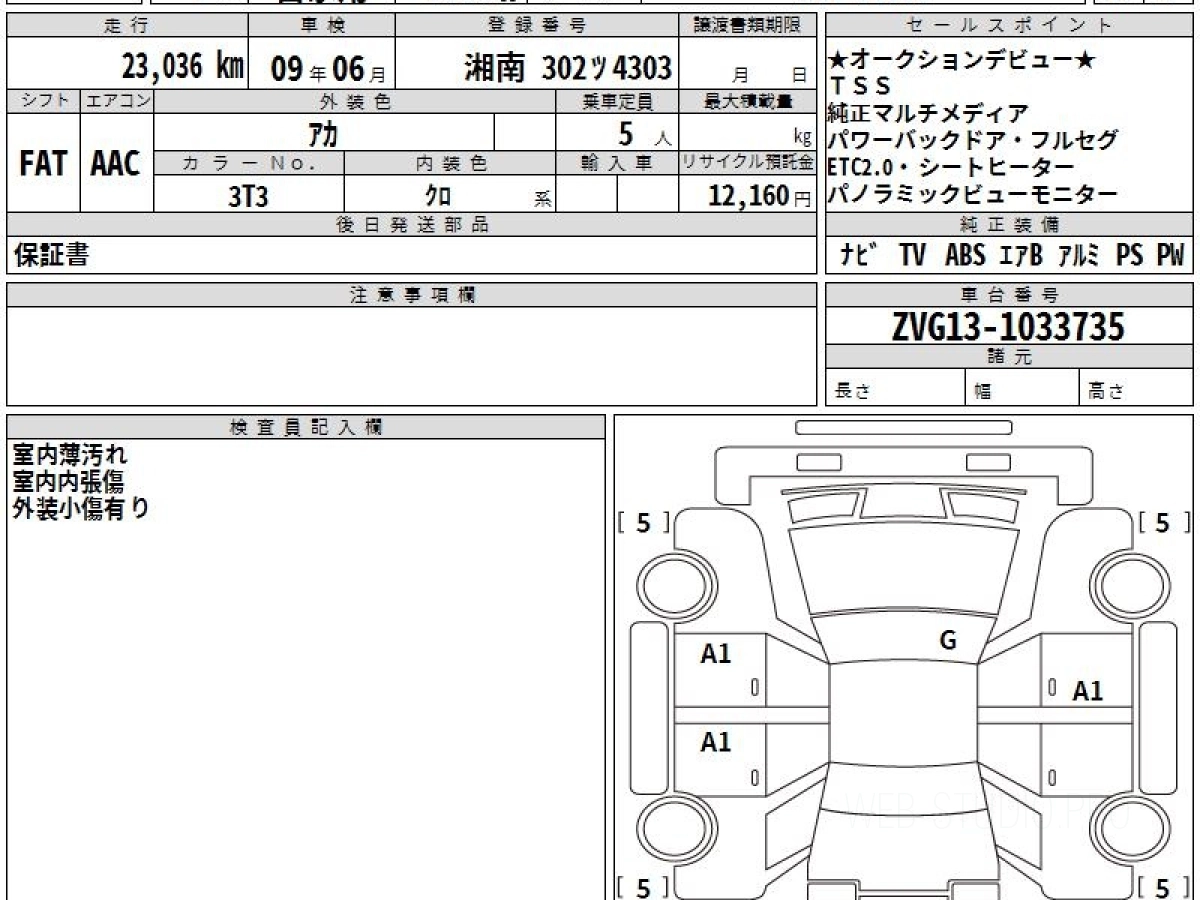Click the 幅 dimension label
Screen dimensions: 1200x900
983,392
